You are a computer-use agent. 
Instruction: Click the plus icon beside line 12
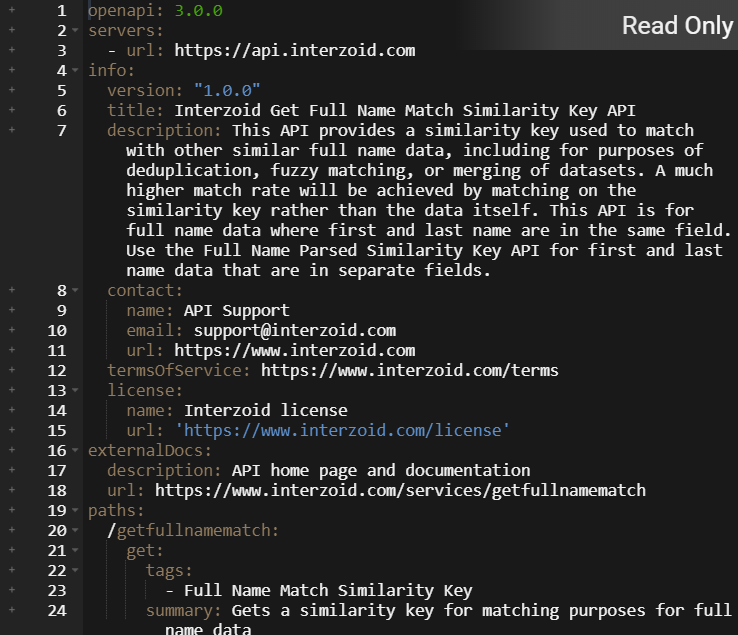click(12, 370)
